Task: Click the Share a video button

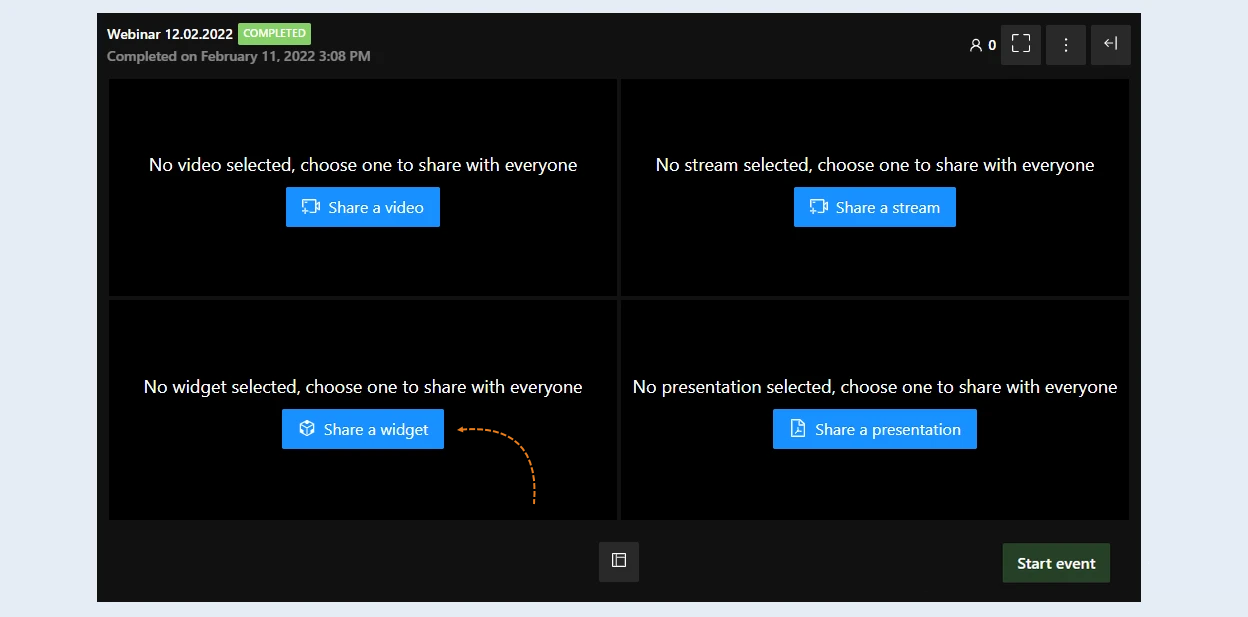Action: click(x=363, y=207)
